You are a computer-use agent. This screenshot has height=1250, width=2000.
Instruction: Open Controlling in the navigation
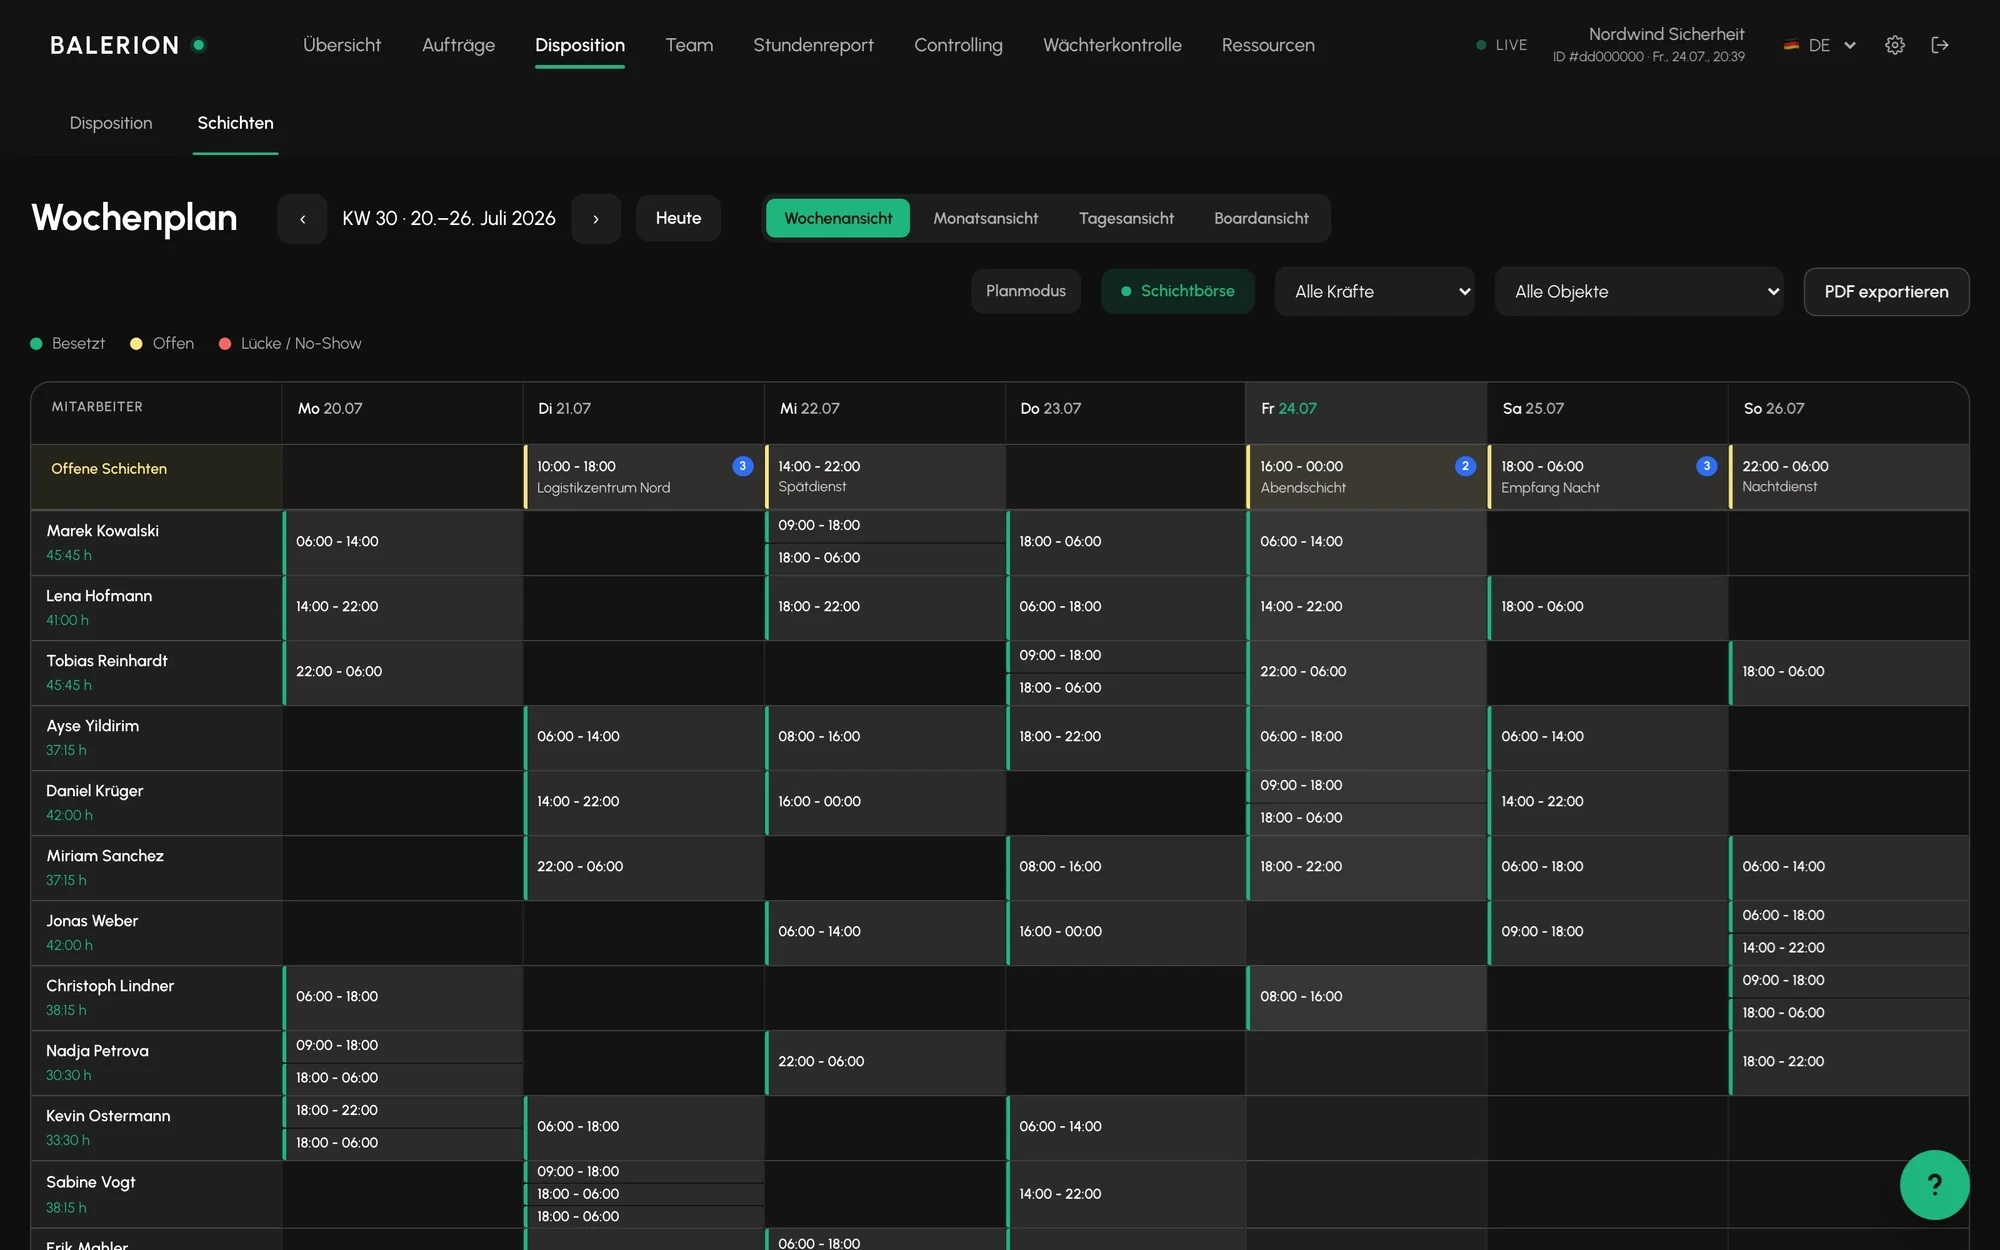[958, 45]
